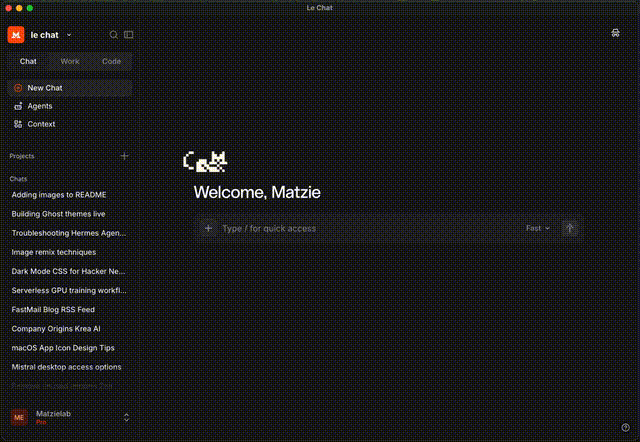This screenshot has height=442, width=640.
Task: Click the ME account avatar
Action: coord(19,417)
